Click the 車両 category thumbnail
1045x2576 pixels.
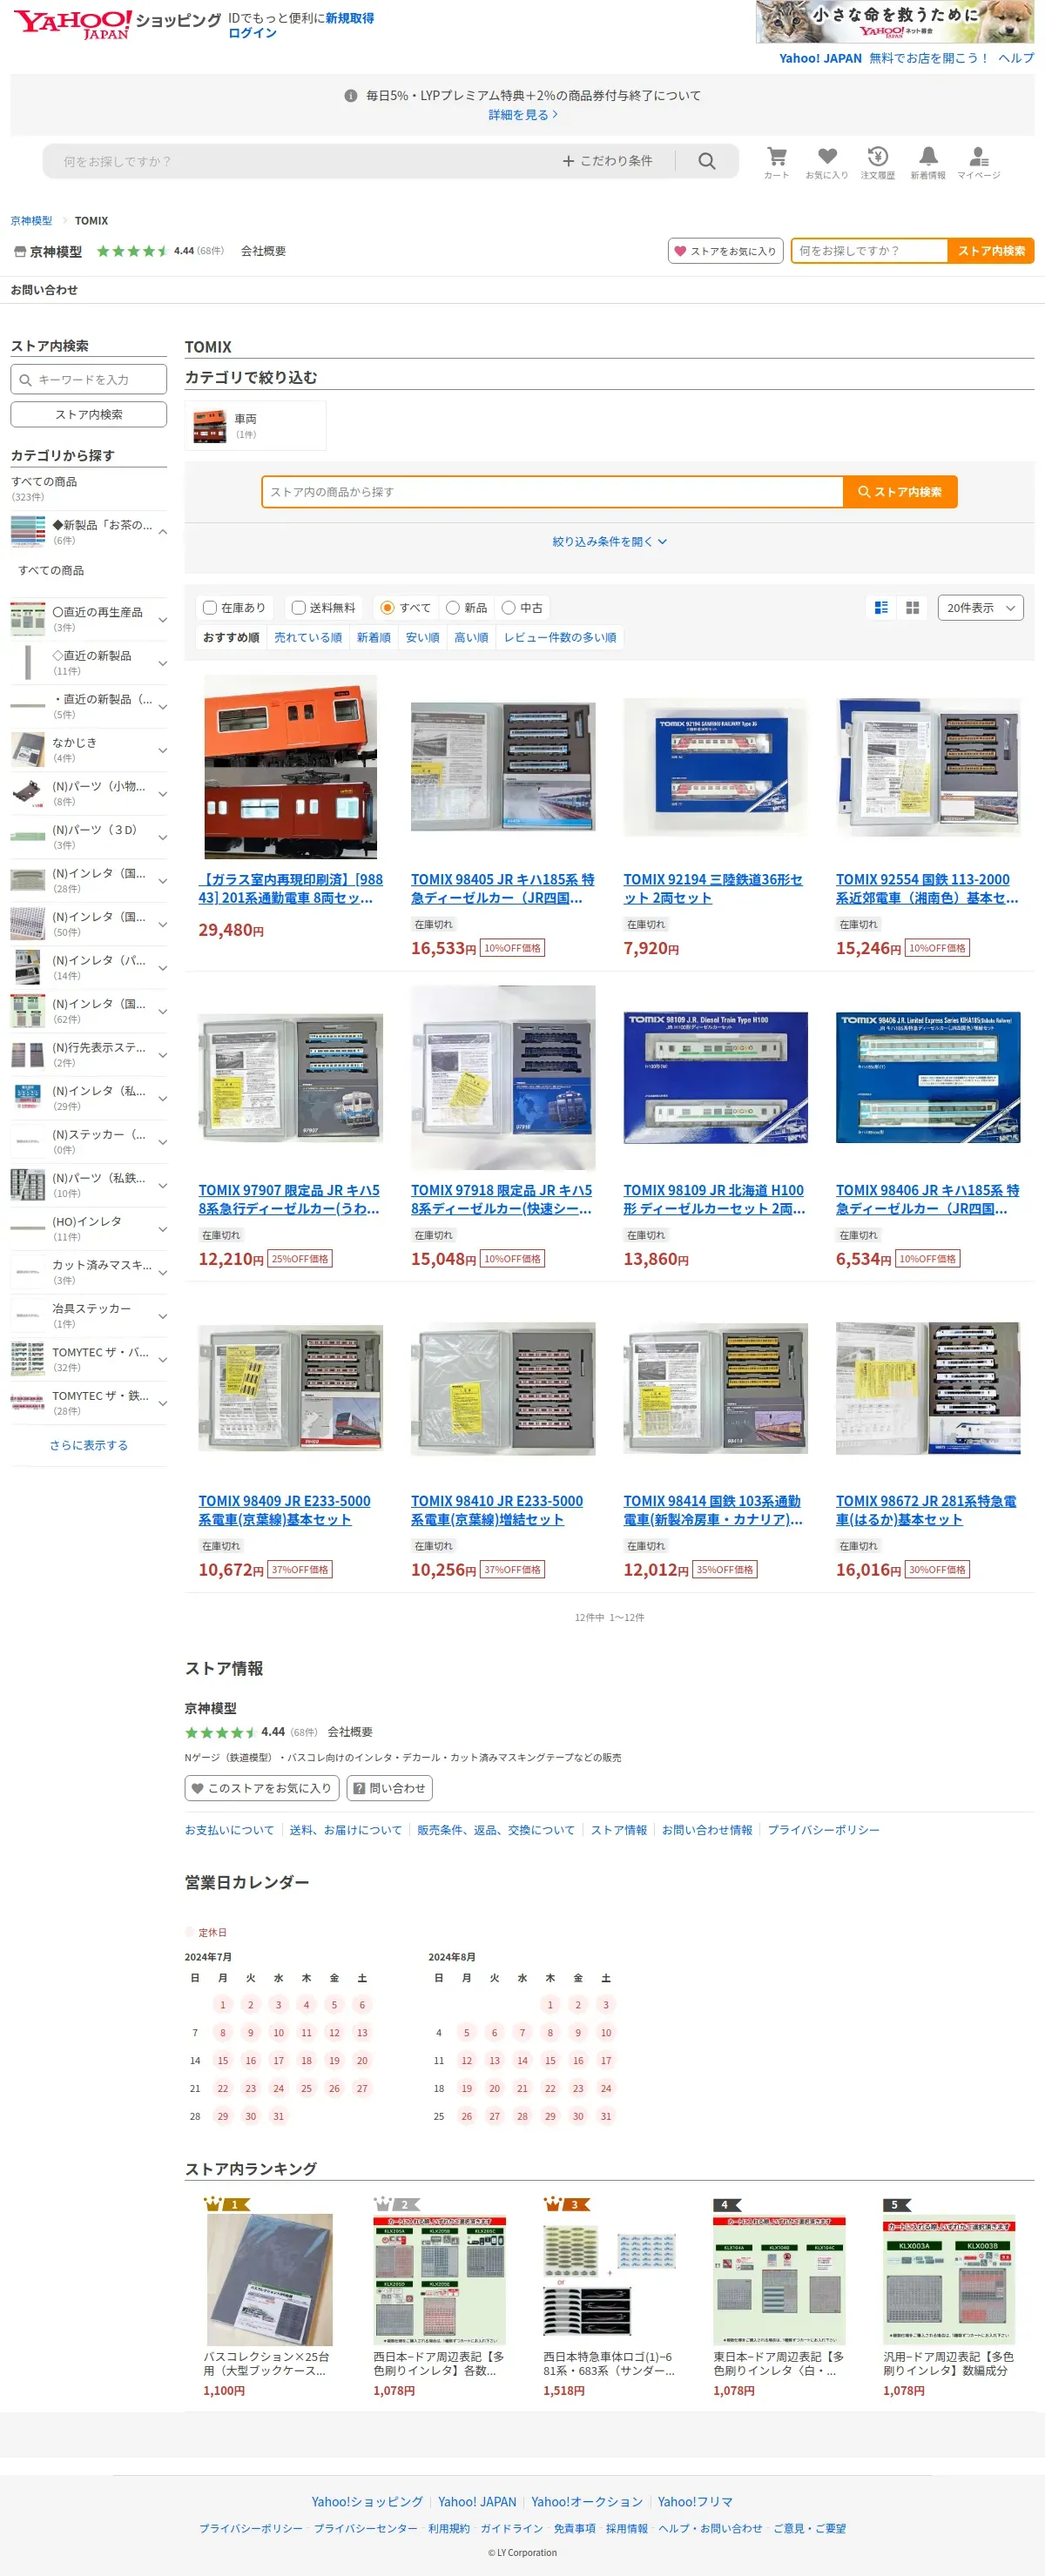coord(209,426)
